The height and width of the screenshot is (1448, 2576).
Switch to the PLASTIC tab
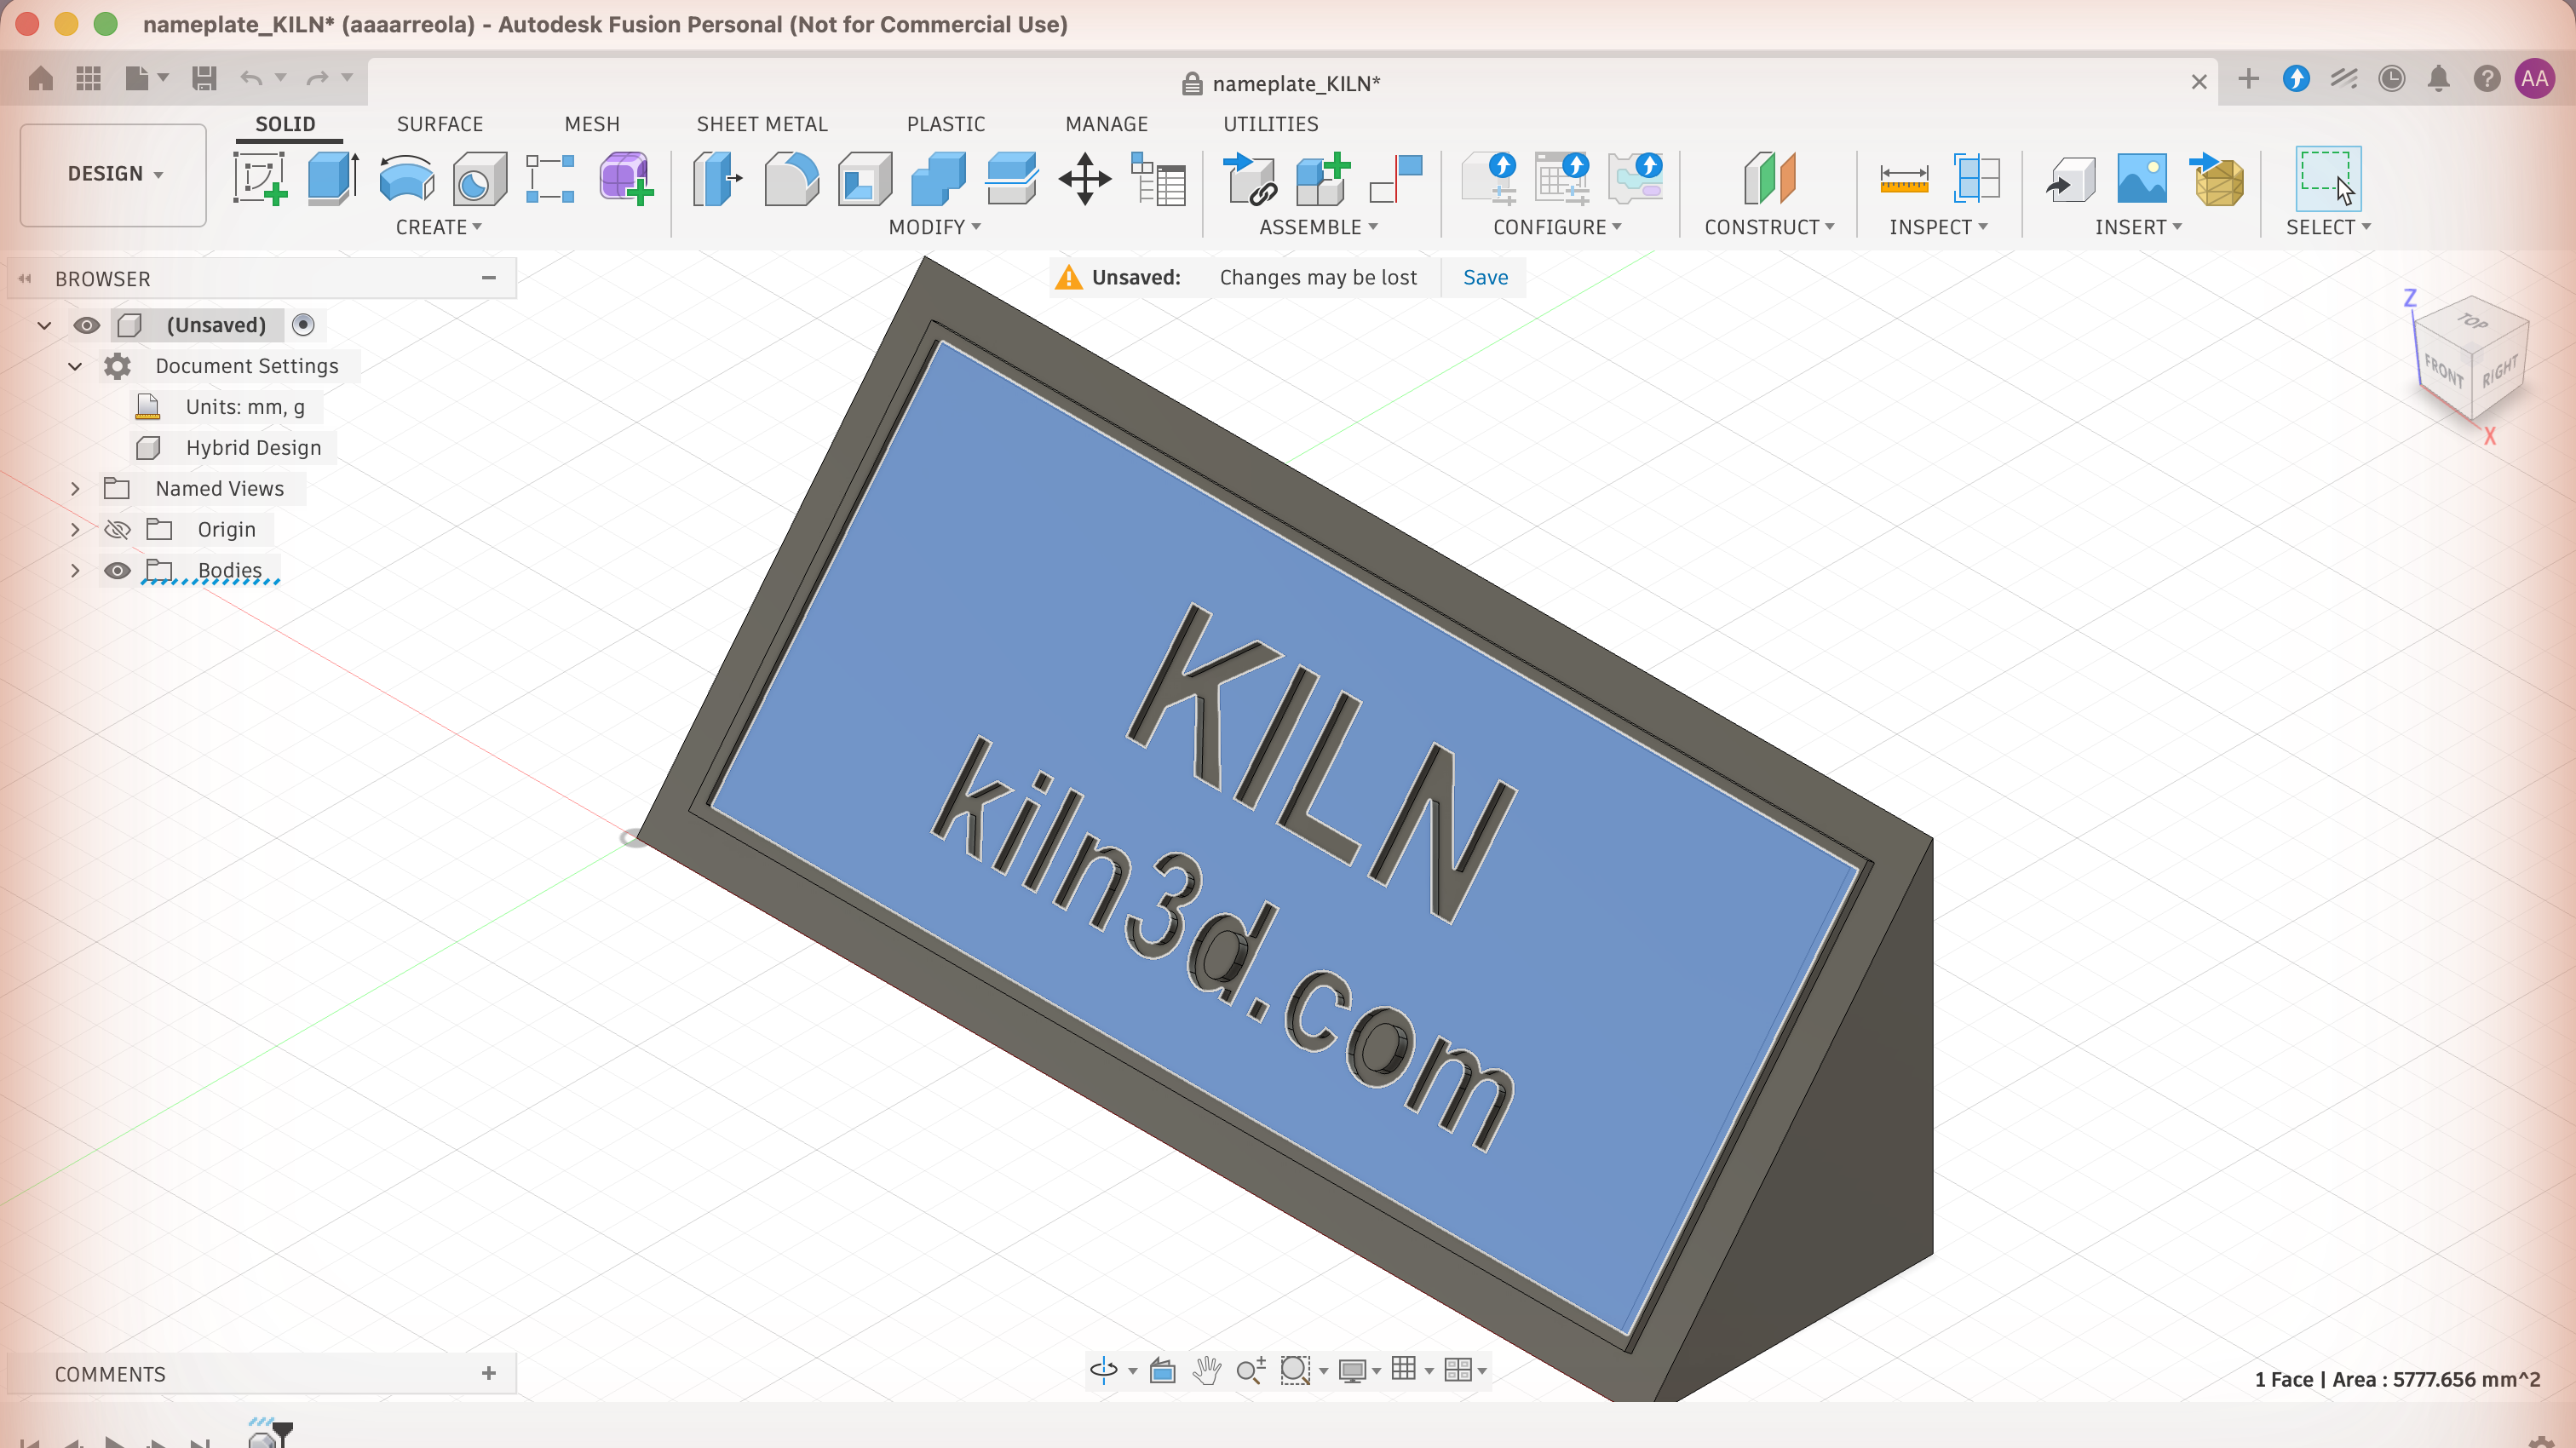[946, 124]
